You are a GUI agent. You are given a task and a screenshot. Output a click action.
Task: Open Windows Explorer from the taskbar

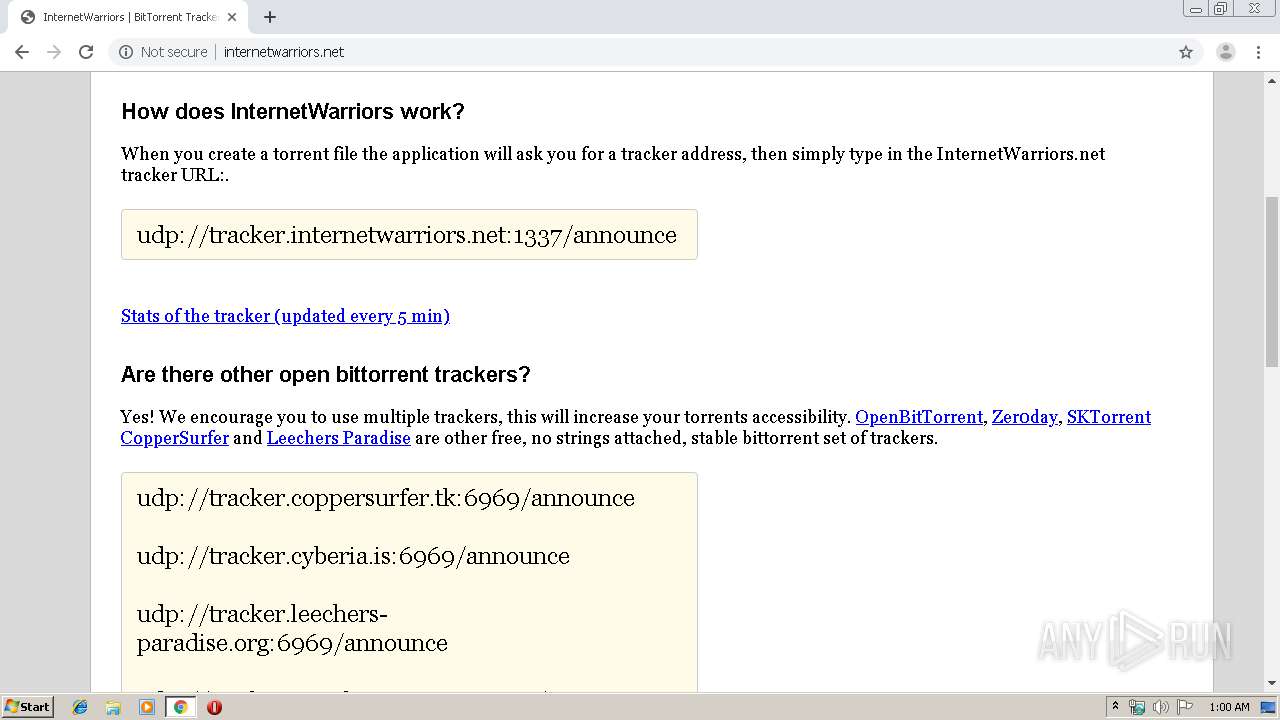(113, 707)
